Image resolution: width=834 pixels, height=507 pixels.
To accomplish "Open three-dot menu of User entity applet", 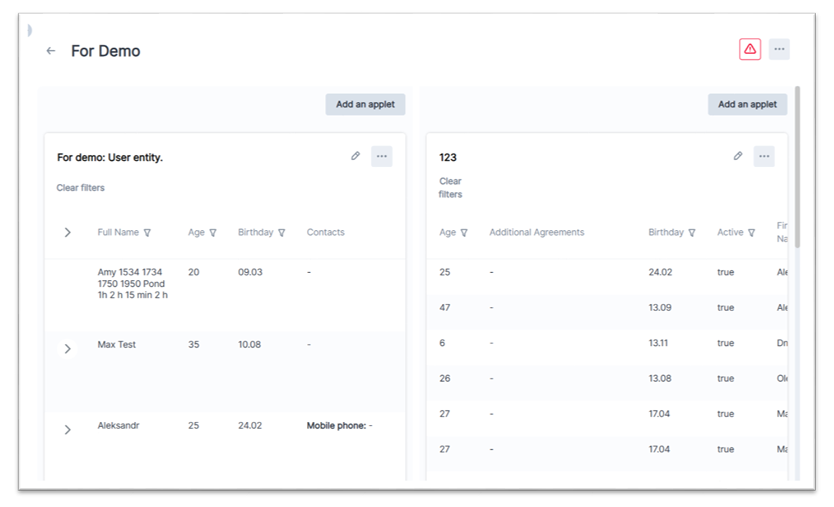I will [381, 156].
